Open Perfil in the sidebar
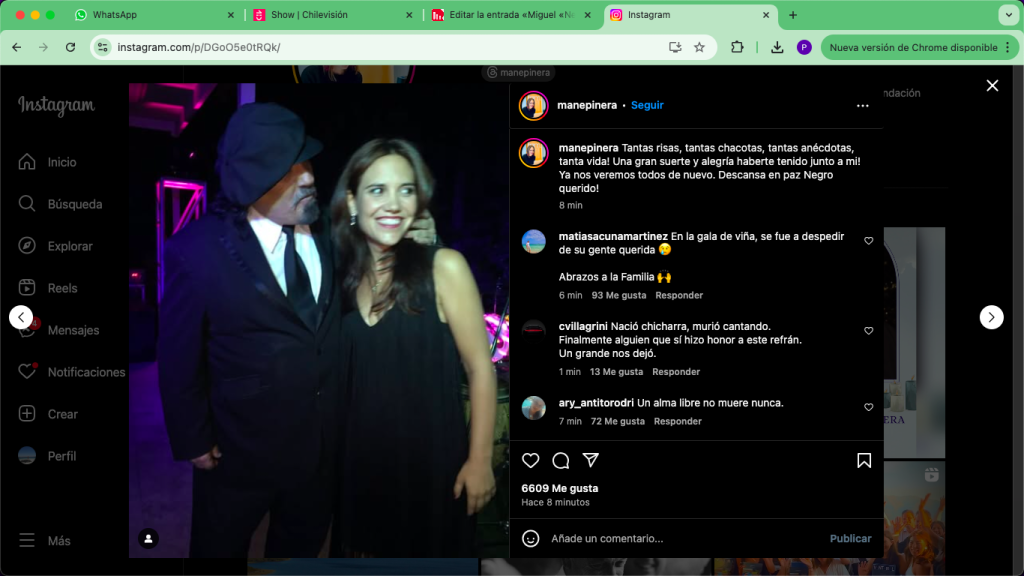This screenshot has width=1024, height=576. [48, 456]
